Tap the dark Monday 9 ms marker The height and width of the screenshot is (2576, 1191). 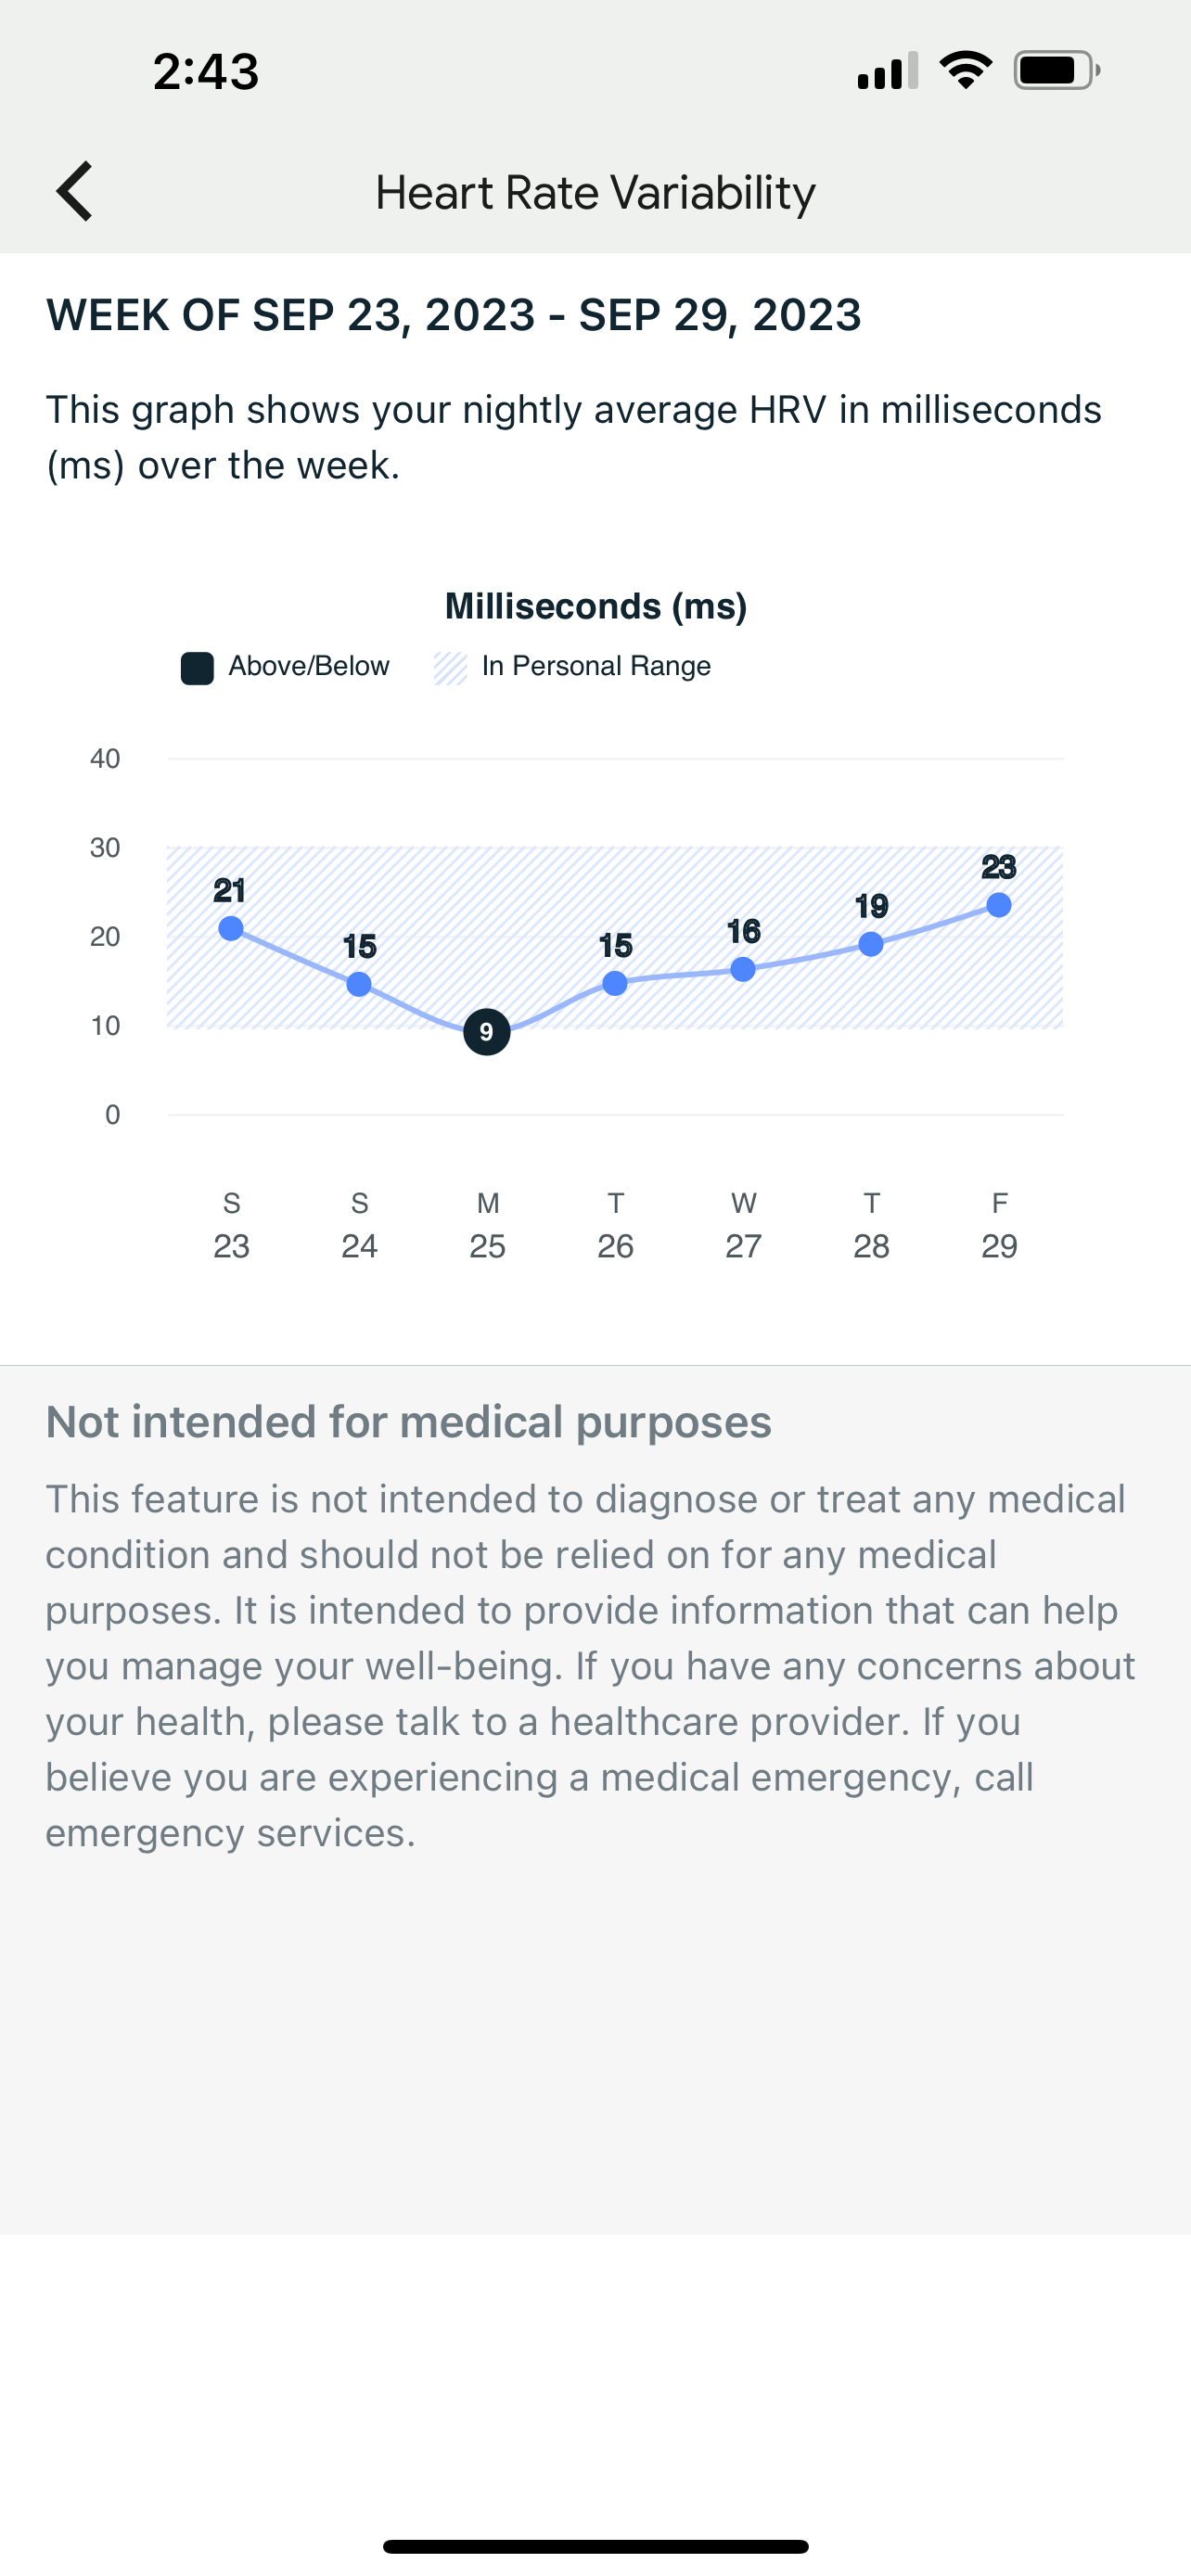point(487,1032)
